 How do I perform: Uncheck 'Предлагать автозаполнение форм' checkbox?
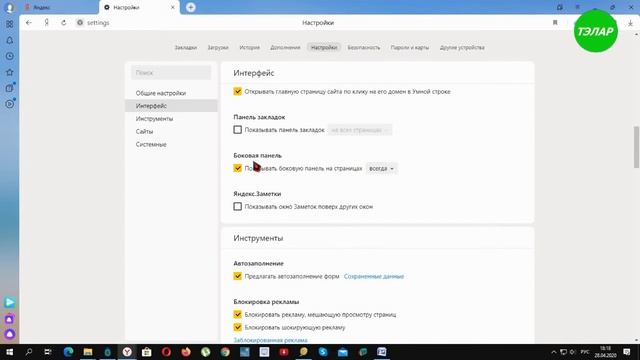238,276
